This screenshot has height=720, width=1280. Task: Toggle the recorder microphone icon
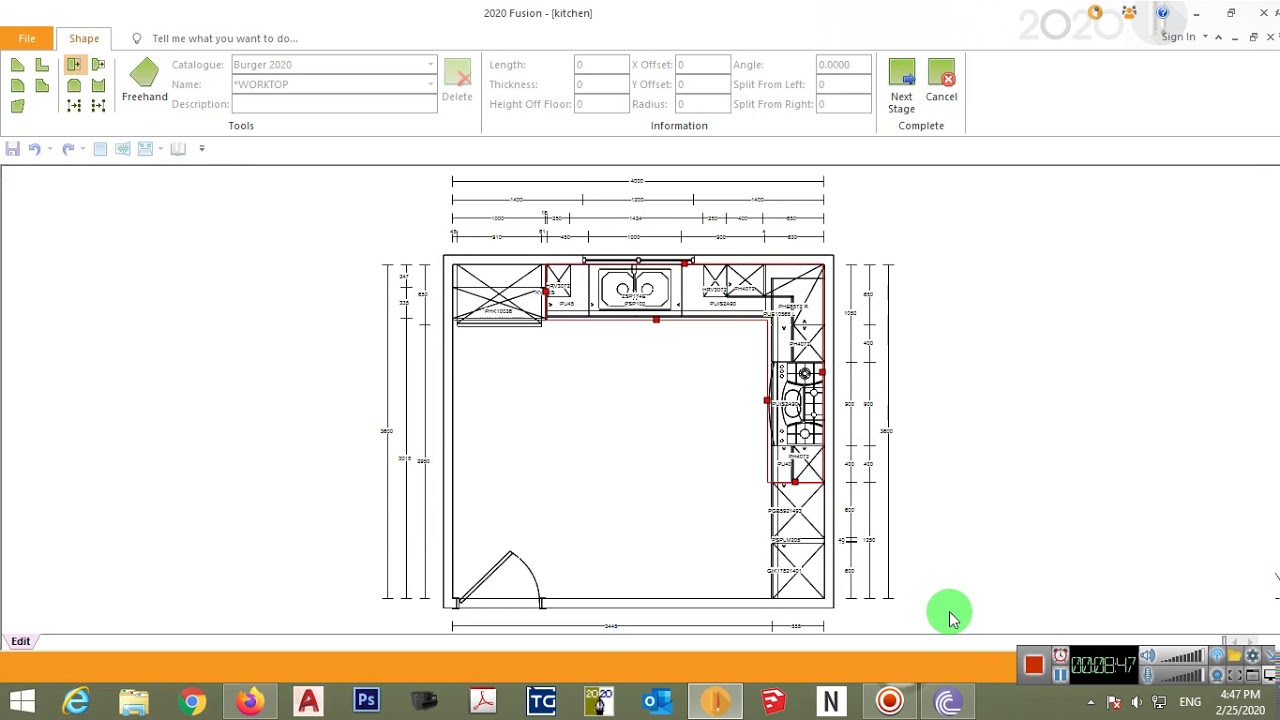(x=1147, y=675)
